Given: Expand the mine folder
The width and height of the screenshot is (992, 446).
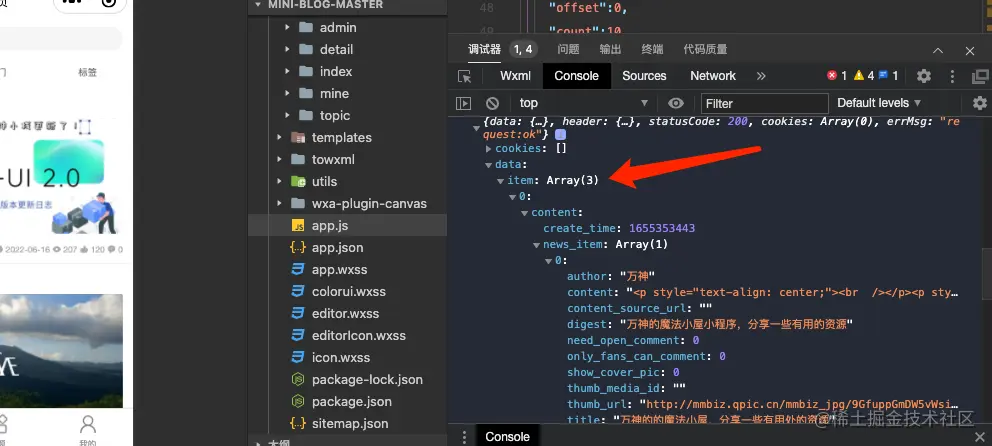Looking at the screenshot, I should point(287,94).
